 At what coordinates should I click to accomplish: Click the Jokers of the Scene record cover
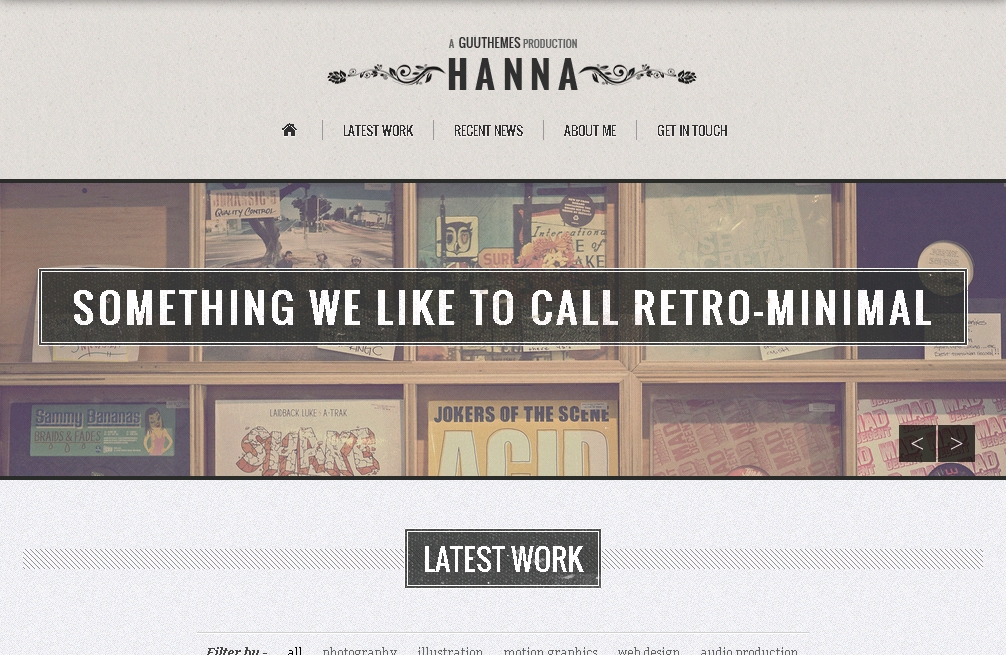(522, 438)
